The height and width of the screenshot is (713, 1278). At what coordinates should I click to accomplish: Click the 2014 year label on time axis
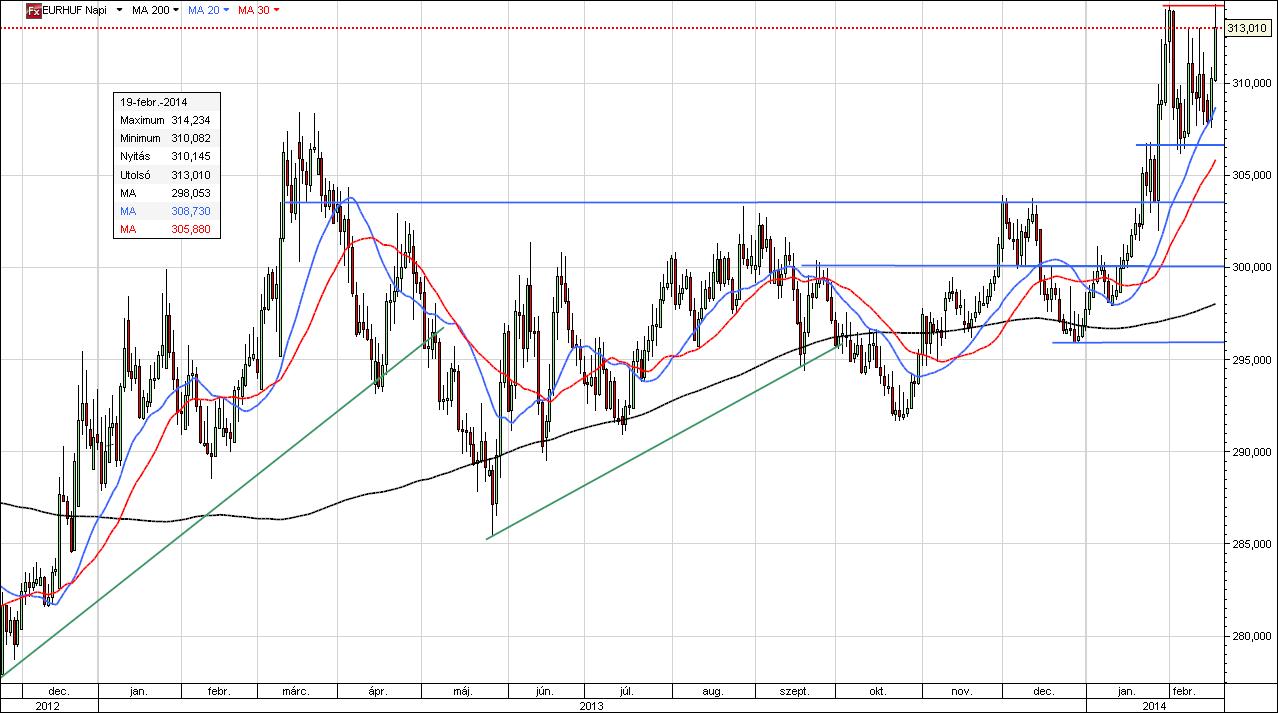[x=1153, y=705]
